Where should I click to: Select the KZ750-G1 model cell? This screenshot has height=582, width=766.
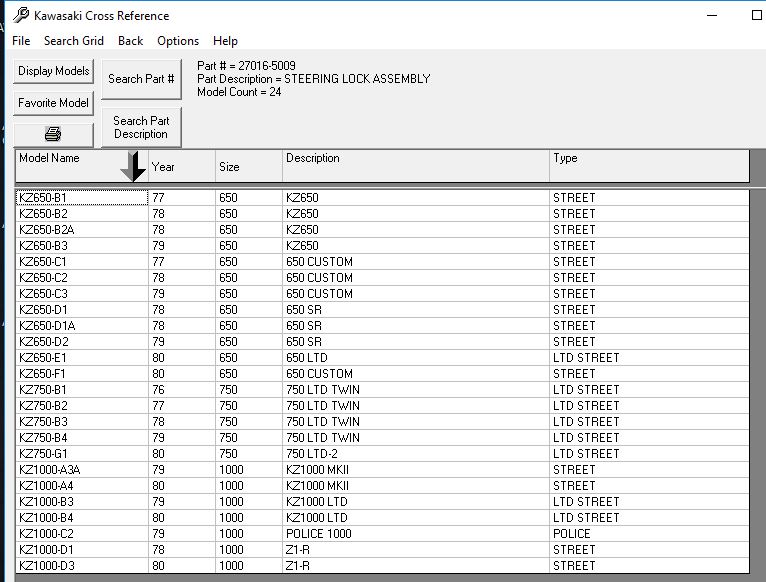[x=82, y=454]
